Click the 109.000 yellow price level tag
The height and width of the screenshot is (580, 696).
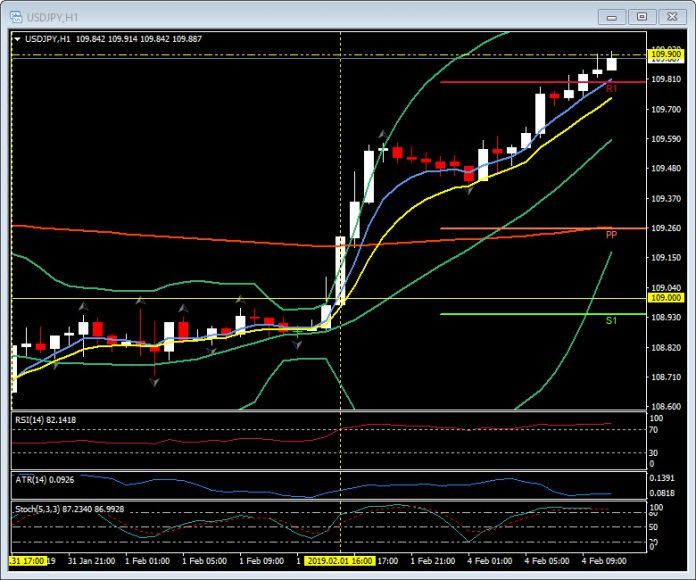tap(665, 298)
